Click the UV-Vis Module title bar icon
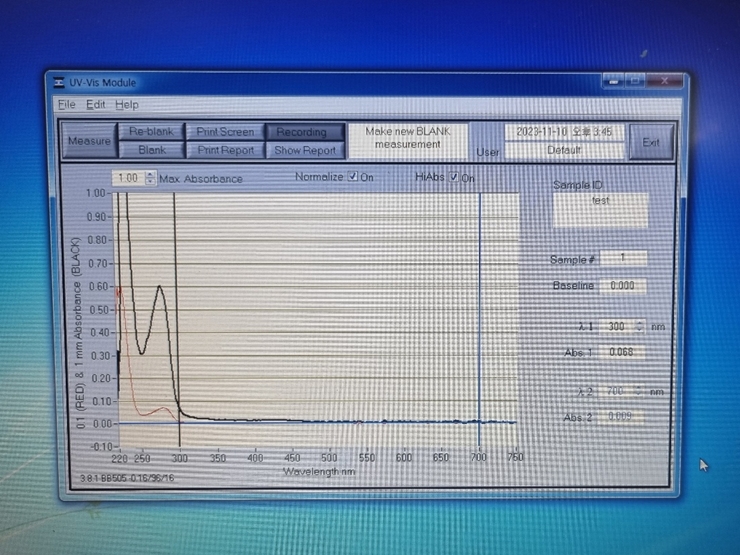The image size is (740, 555). (58, 83)
